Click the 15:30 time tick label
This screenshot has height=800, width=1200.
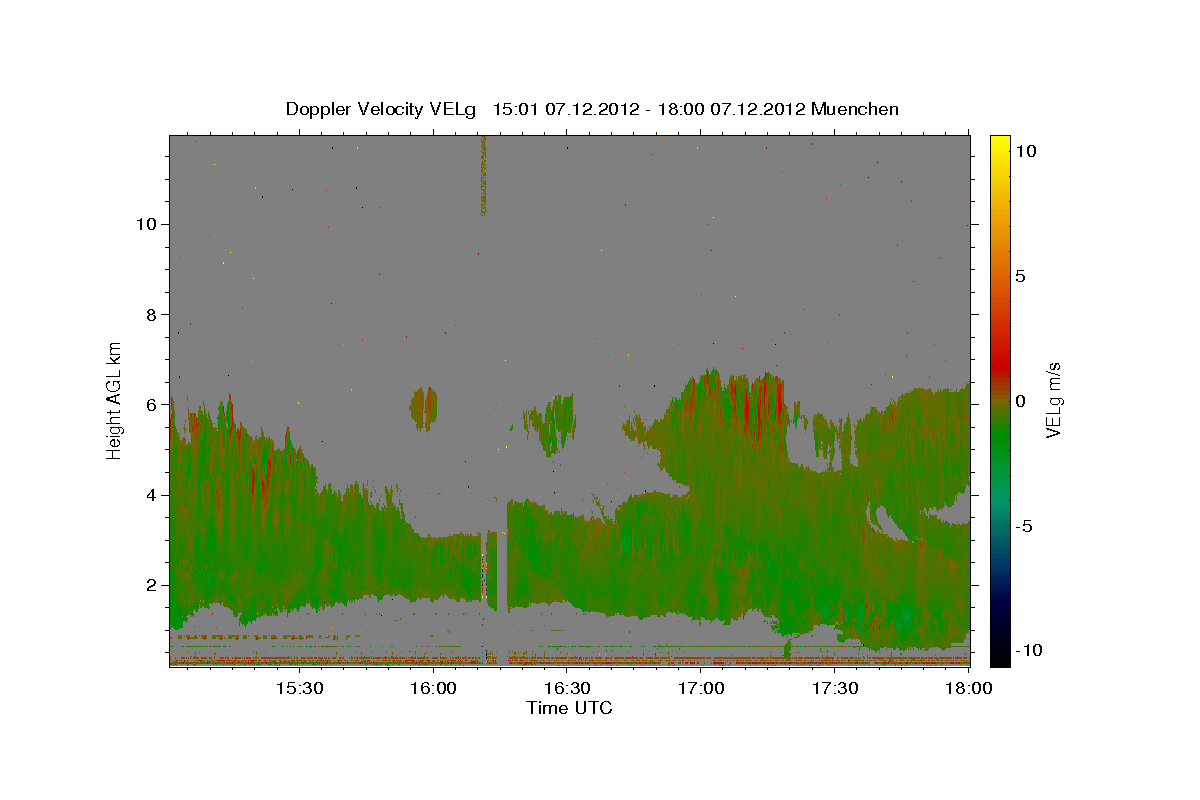pos(298,689)
